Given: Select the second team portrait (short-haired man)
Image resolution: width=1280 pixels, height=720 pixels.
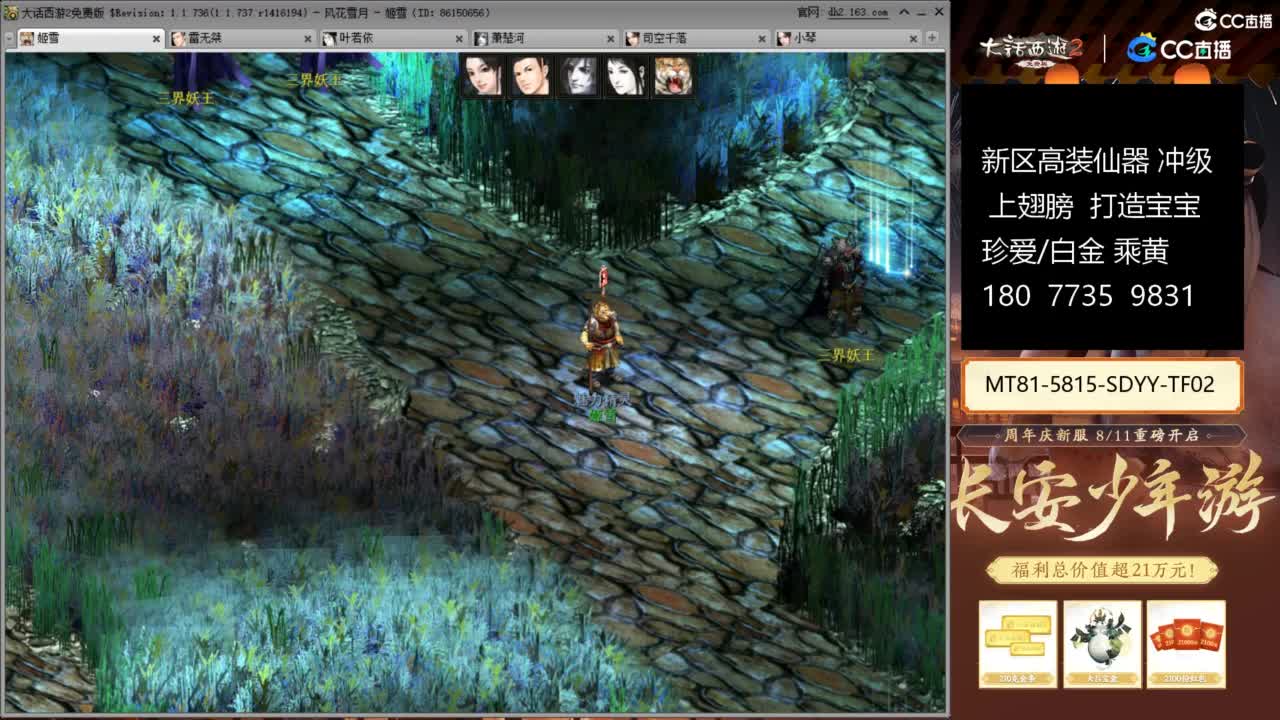Looking at the screenshot, I should pos(530,76).
